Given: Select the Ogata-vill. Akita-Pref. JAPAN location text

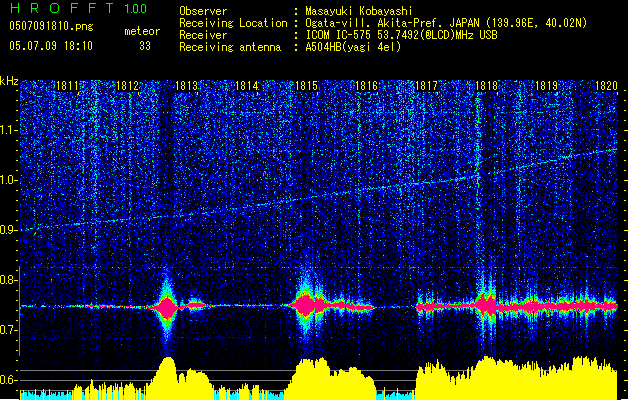Looking at the screenshot, I should 446,23.
